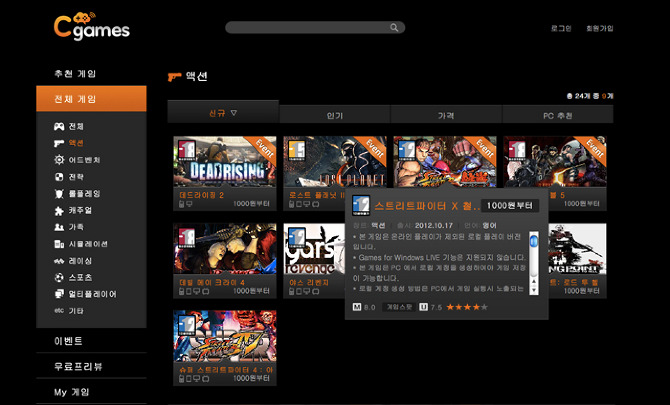Switch to the 신규 sort tab
Image resolution: width=670 pixels, height=405 pixels.
223,112
